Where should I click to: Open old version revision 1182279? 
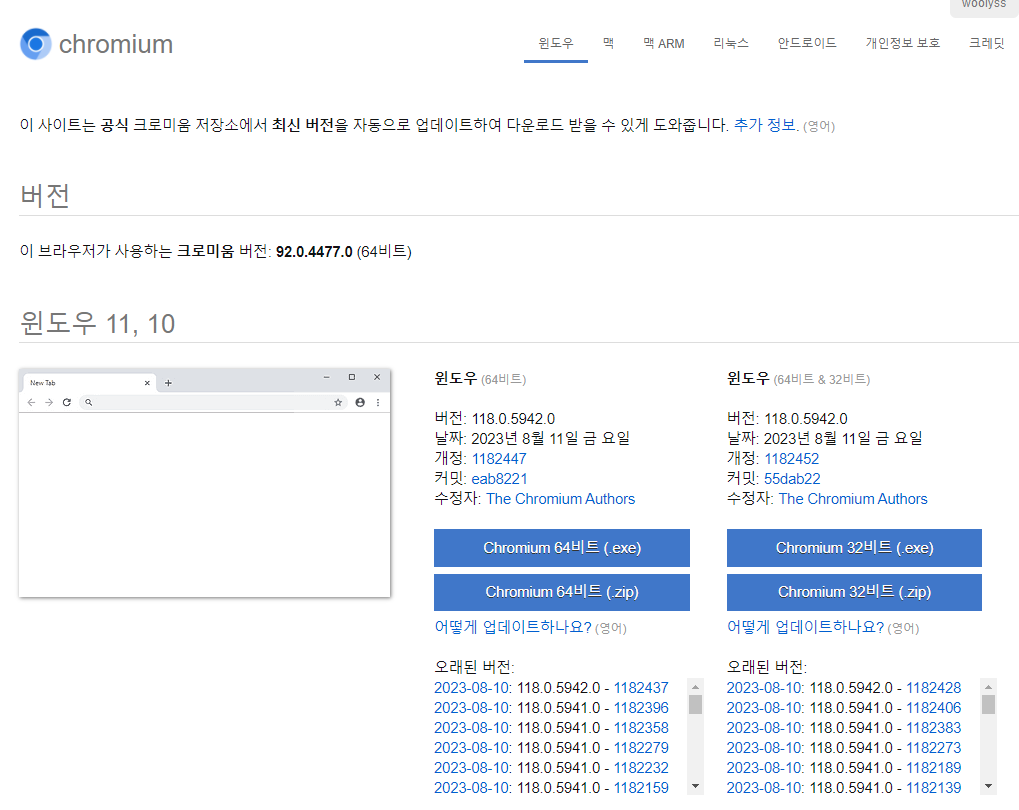click(x=641, y=748)
